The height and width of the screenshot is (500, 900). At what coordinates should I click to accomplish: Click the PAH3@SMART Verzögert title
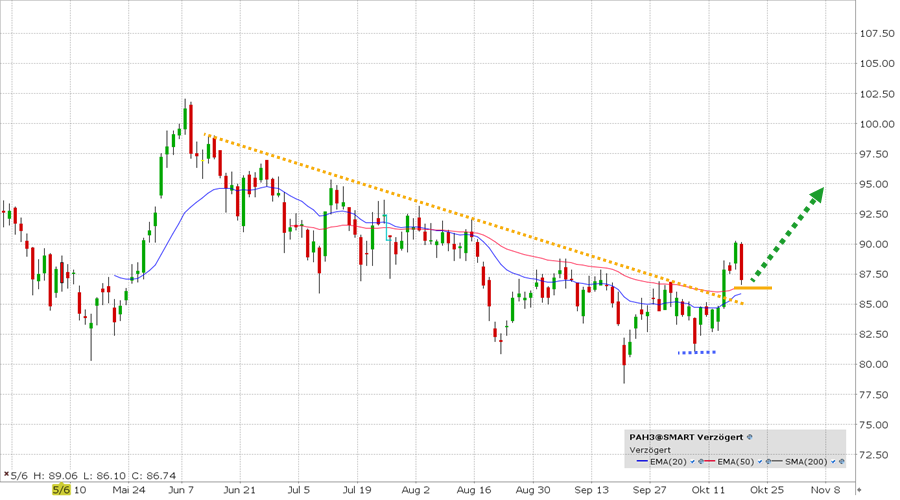point(686,437)
